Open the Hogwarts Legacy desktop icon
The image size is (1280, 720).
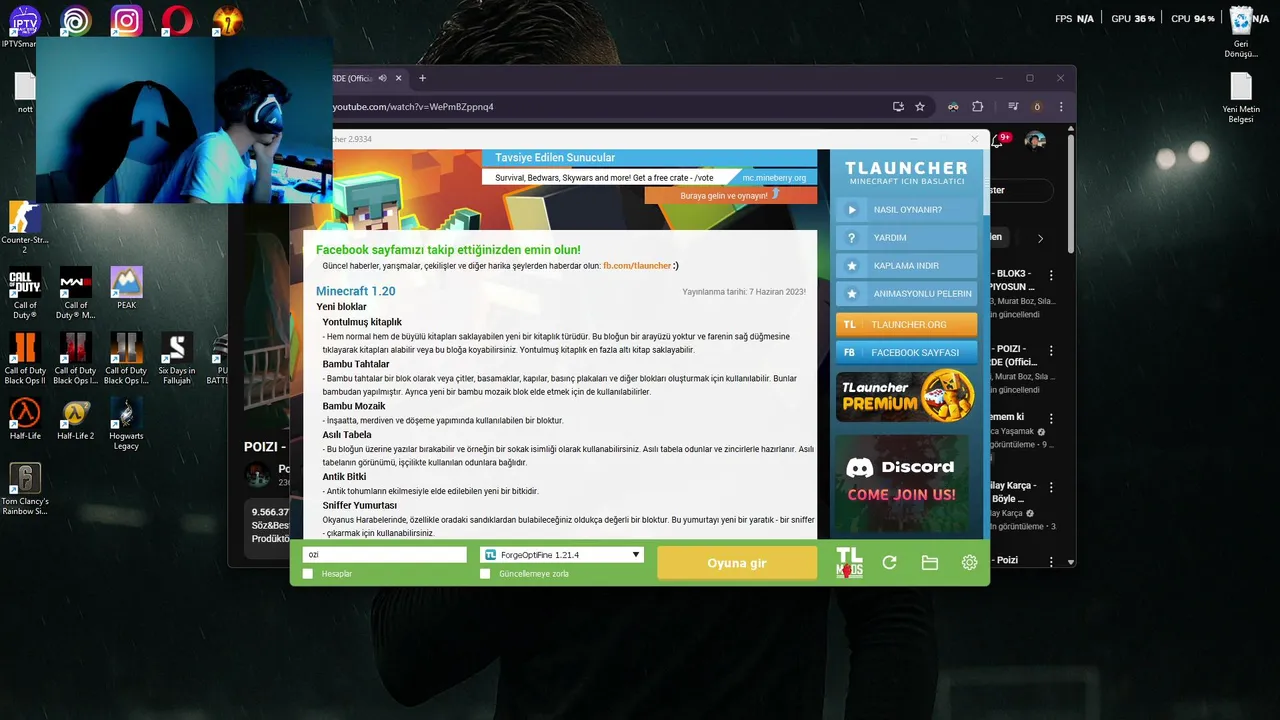click(126, 424)
